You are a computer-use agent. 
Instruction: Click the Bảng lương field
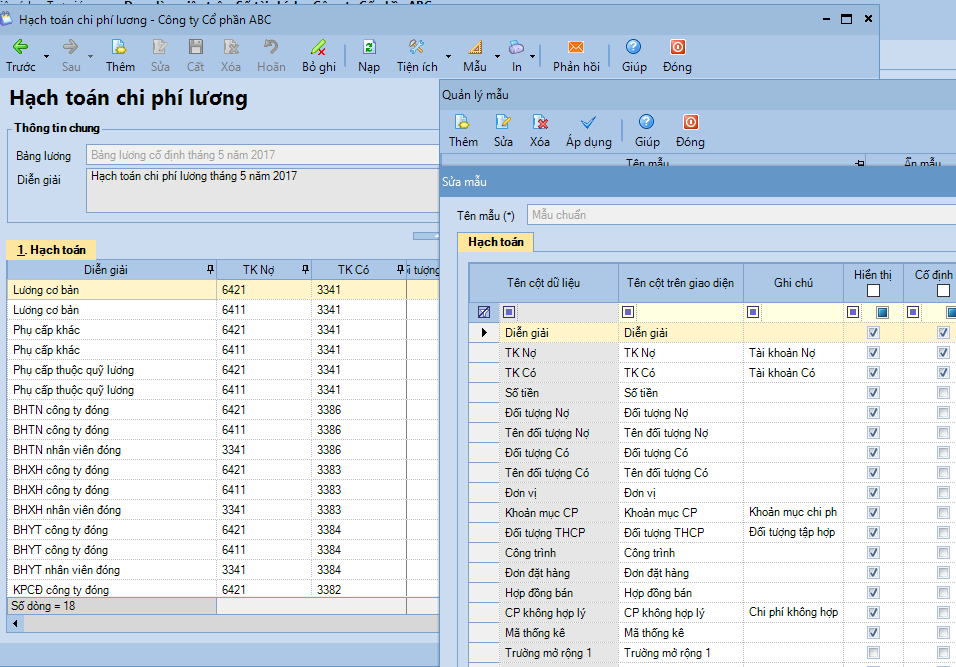coord(262,155)
